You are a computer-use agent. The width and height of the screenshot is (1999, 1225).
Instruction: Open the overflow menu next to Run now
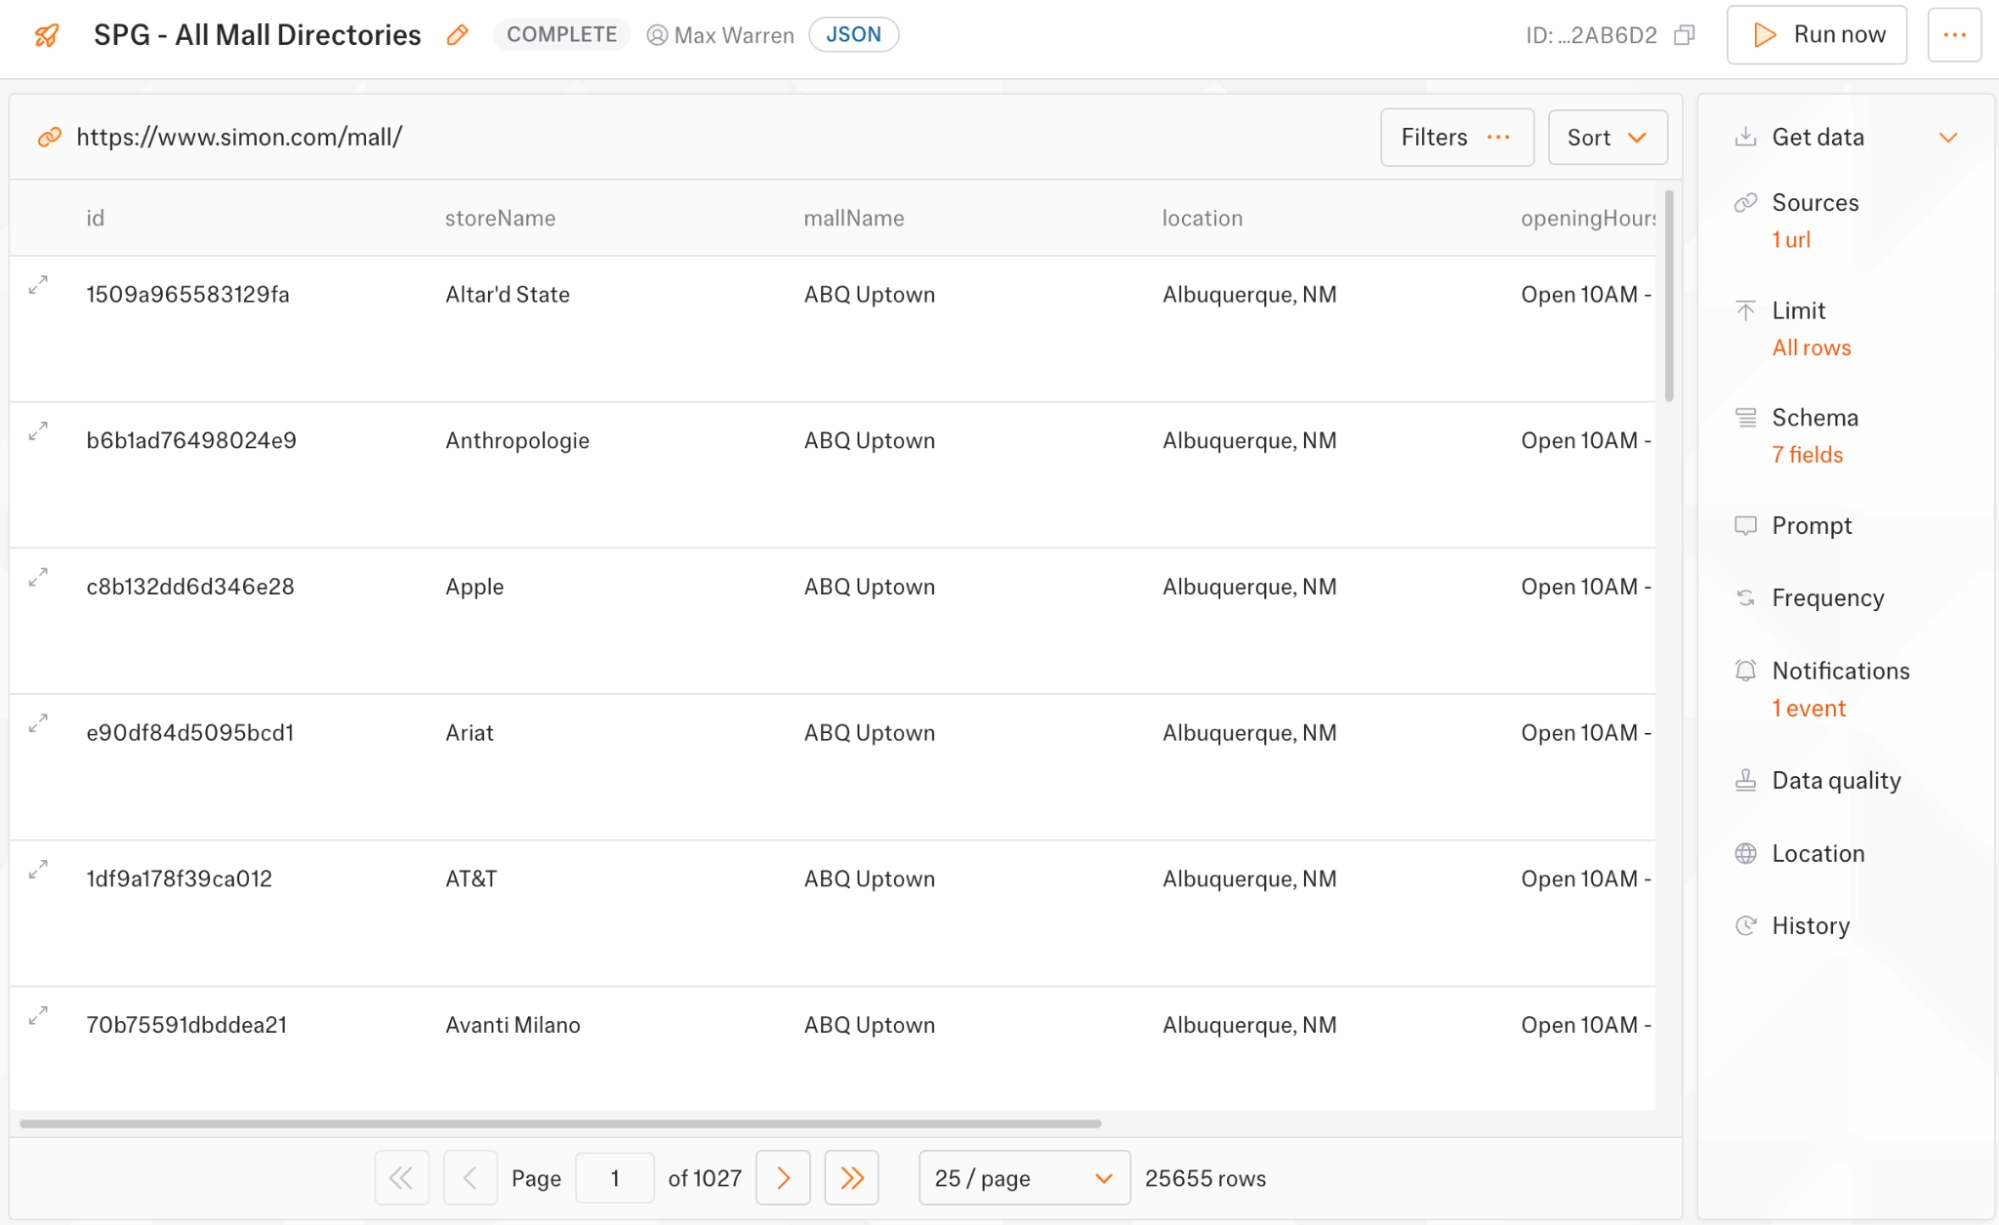point(1955,34)
